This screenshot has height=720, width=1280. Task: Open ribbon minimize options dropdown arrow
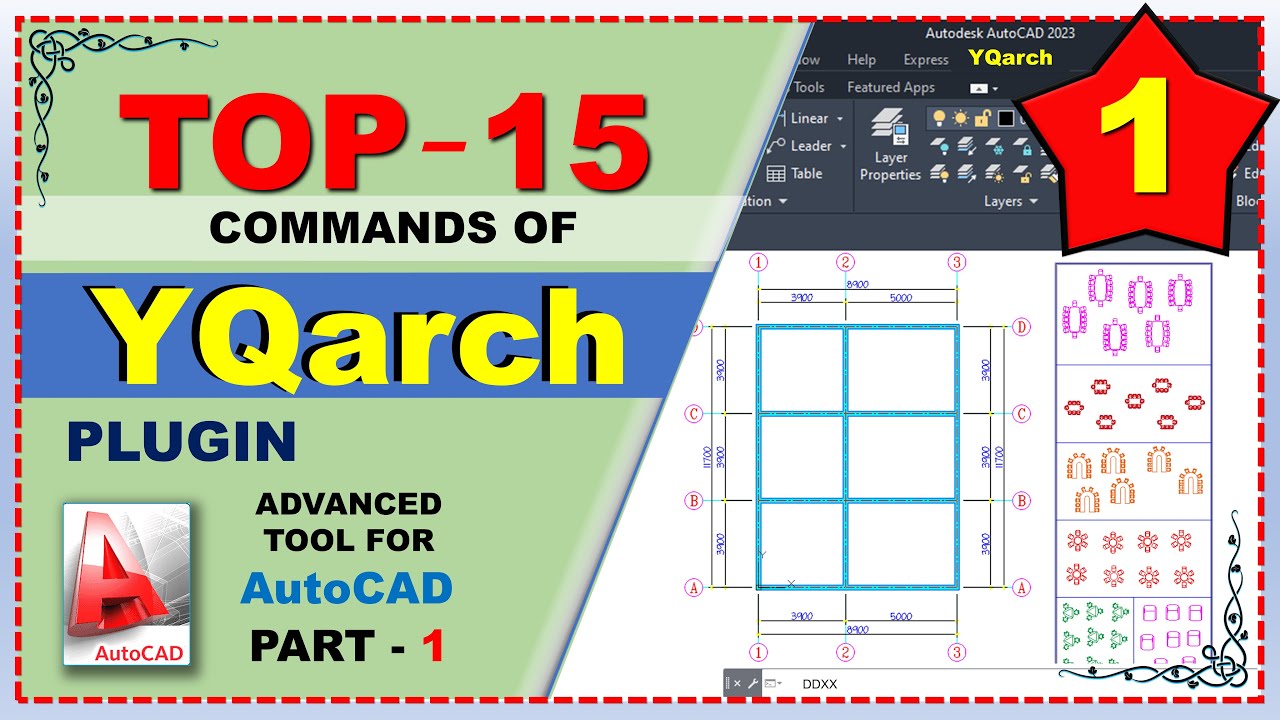(x=995, y=88)
